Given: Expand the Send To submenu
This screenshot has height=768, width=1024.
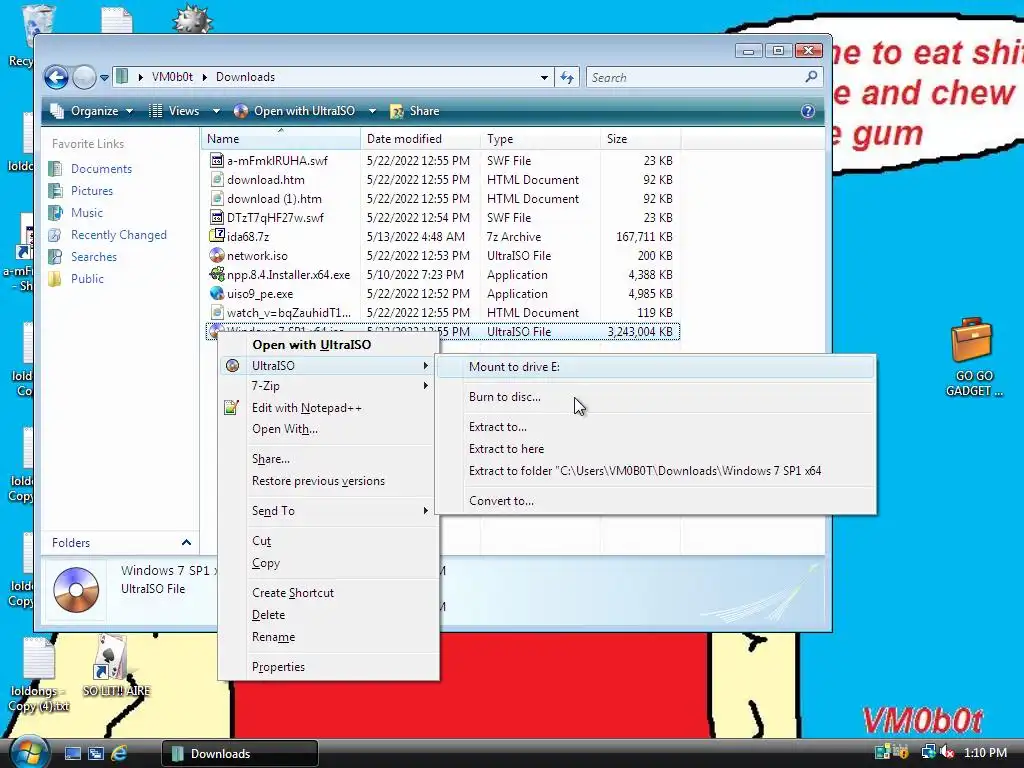Looking at the screenshot, I should click(x=329, y=511).
